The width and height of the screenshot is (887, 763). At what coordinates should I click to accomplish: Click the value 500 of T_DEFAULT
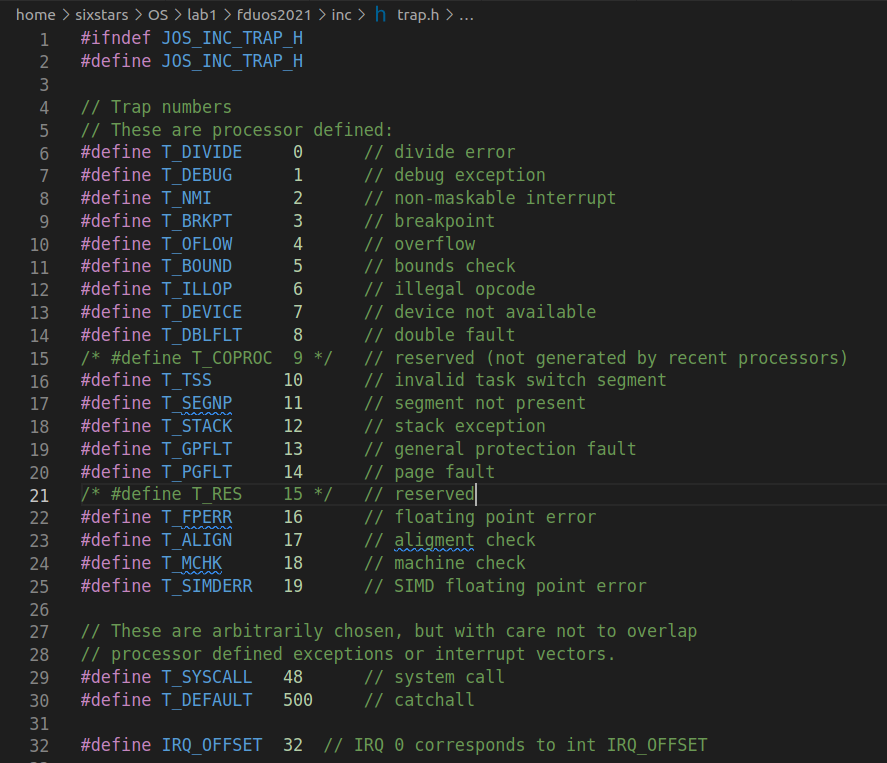[298, 700]
